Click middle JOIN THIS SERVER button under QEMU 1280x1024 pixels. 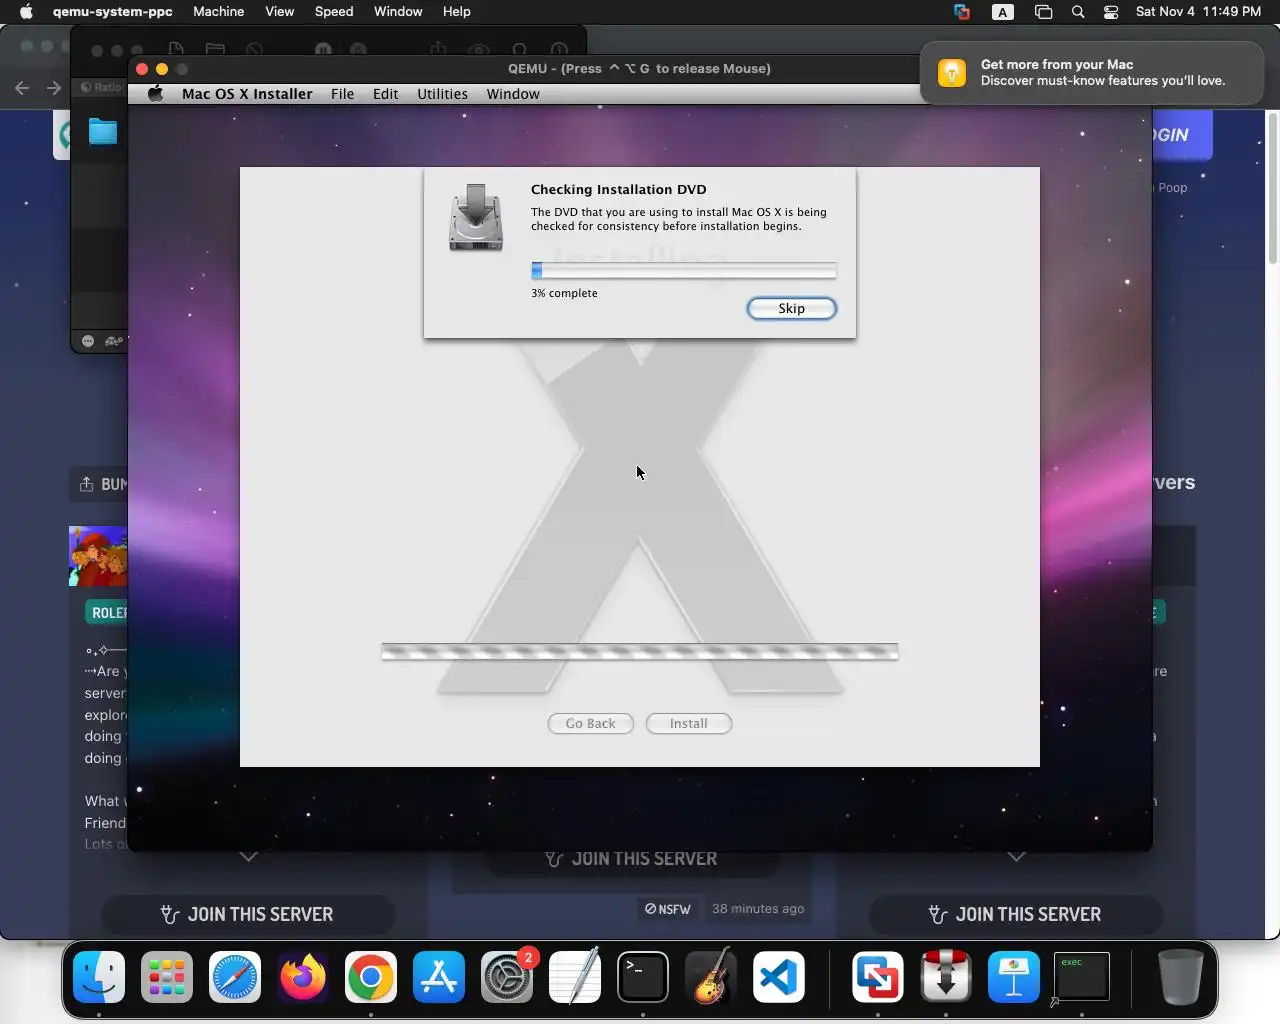tap(632, 859)
